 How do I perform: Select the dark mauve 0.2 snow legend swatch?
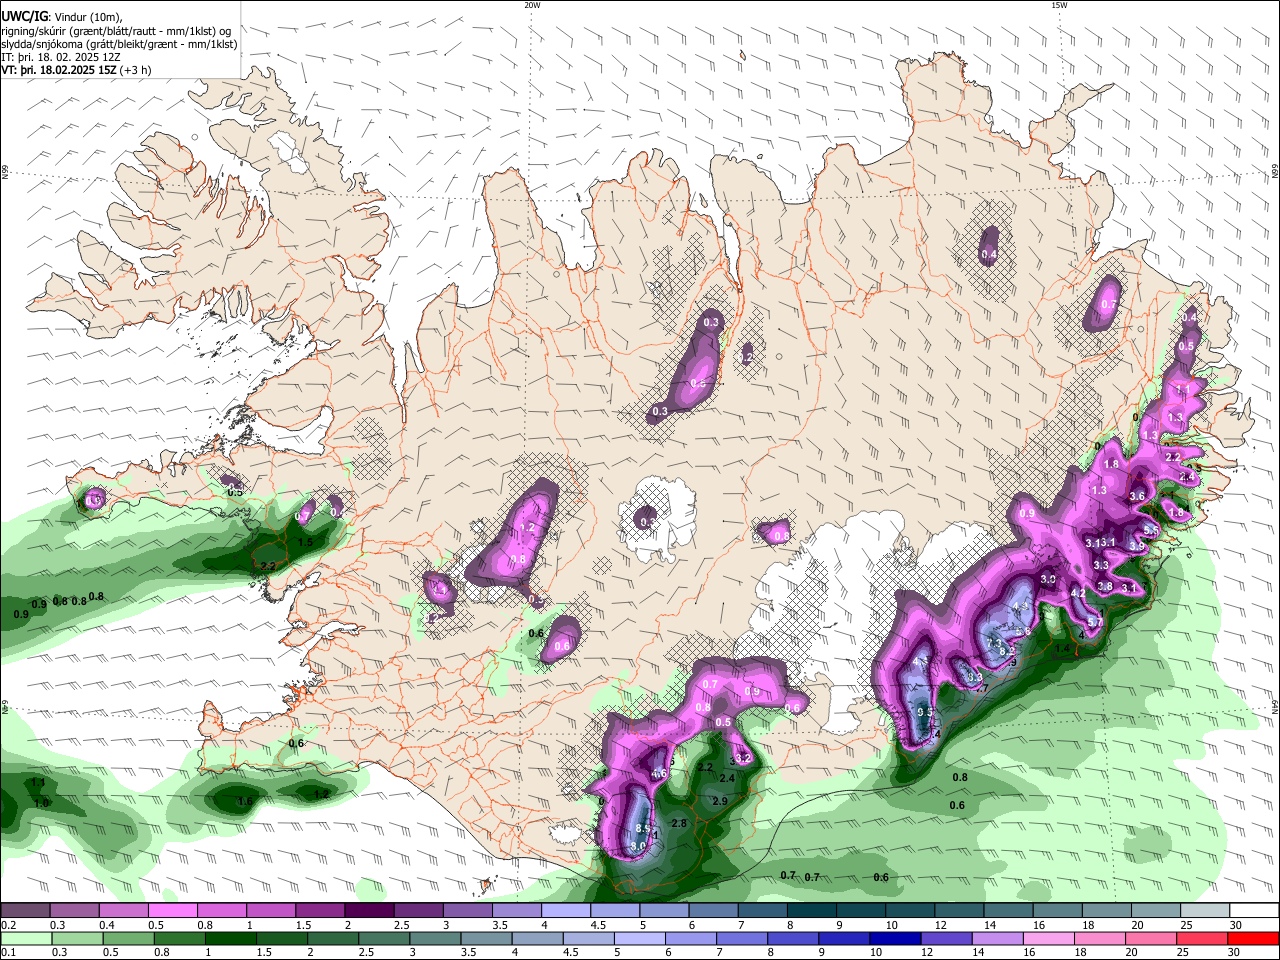pyautogui.click(x=24, y=910)
